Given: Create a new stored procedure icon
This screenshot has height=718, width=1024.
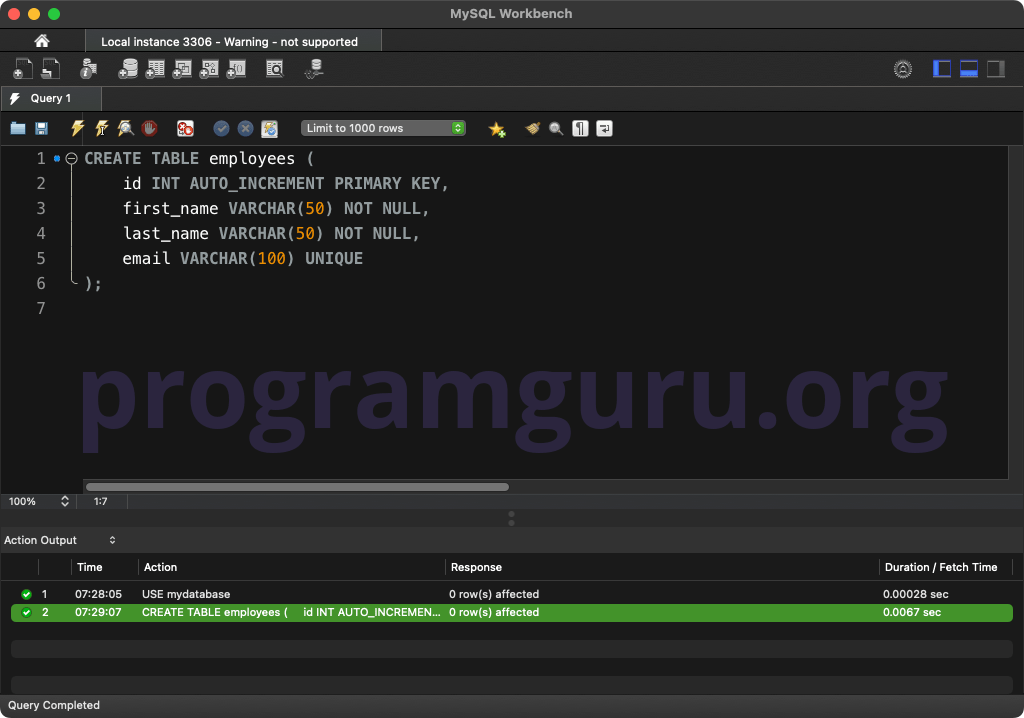Looking at the screenshot, I should coord(209,69).
